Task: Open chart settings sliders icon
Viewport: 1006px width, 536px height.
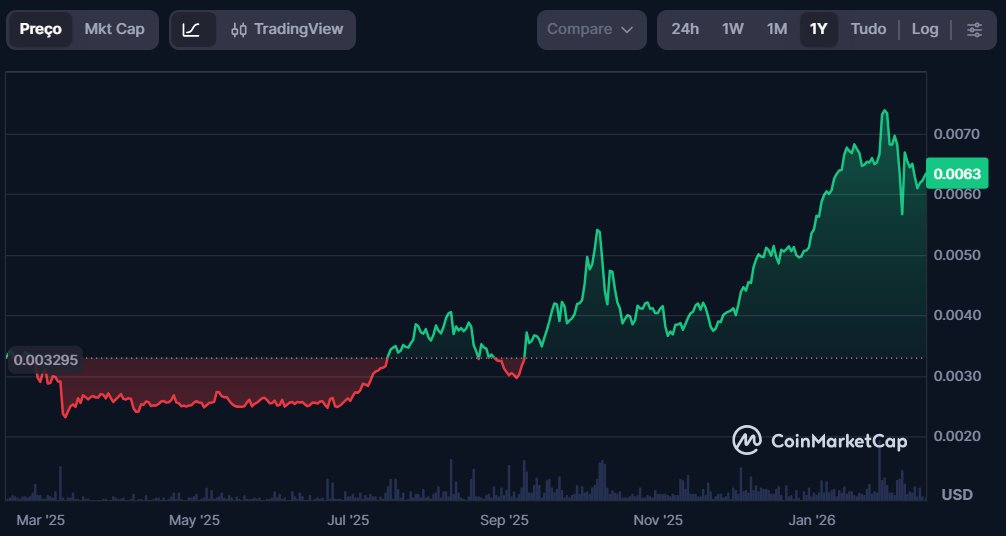Action: (974, 30)
